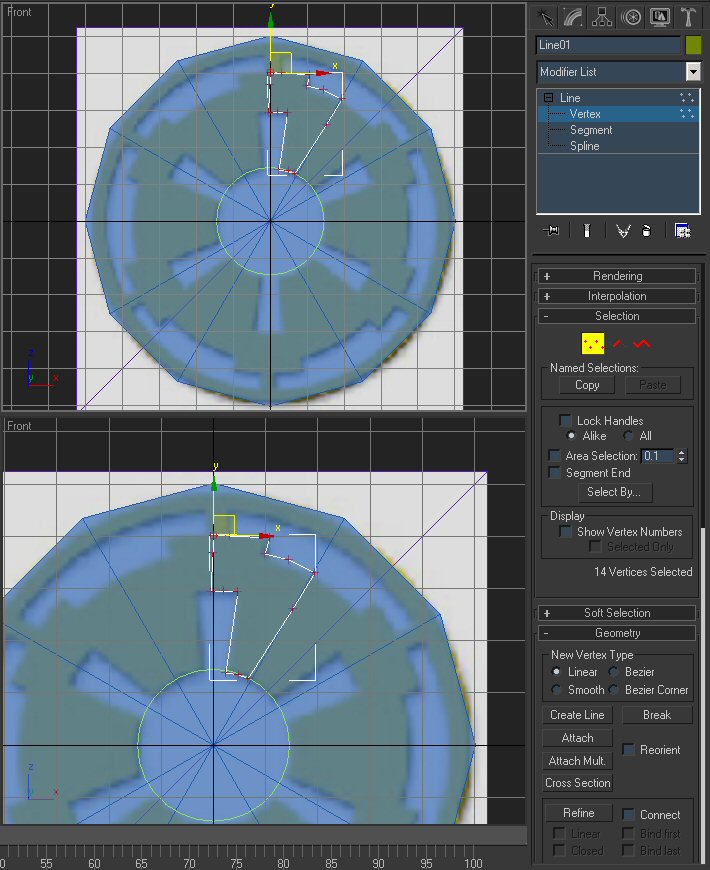This screenshot has width=710, height=870.
Task: Click bottom viewport Front label
Action: tap(19, 426)
